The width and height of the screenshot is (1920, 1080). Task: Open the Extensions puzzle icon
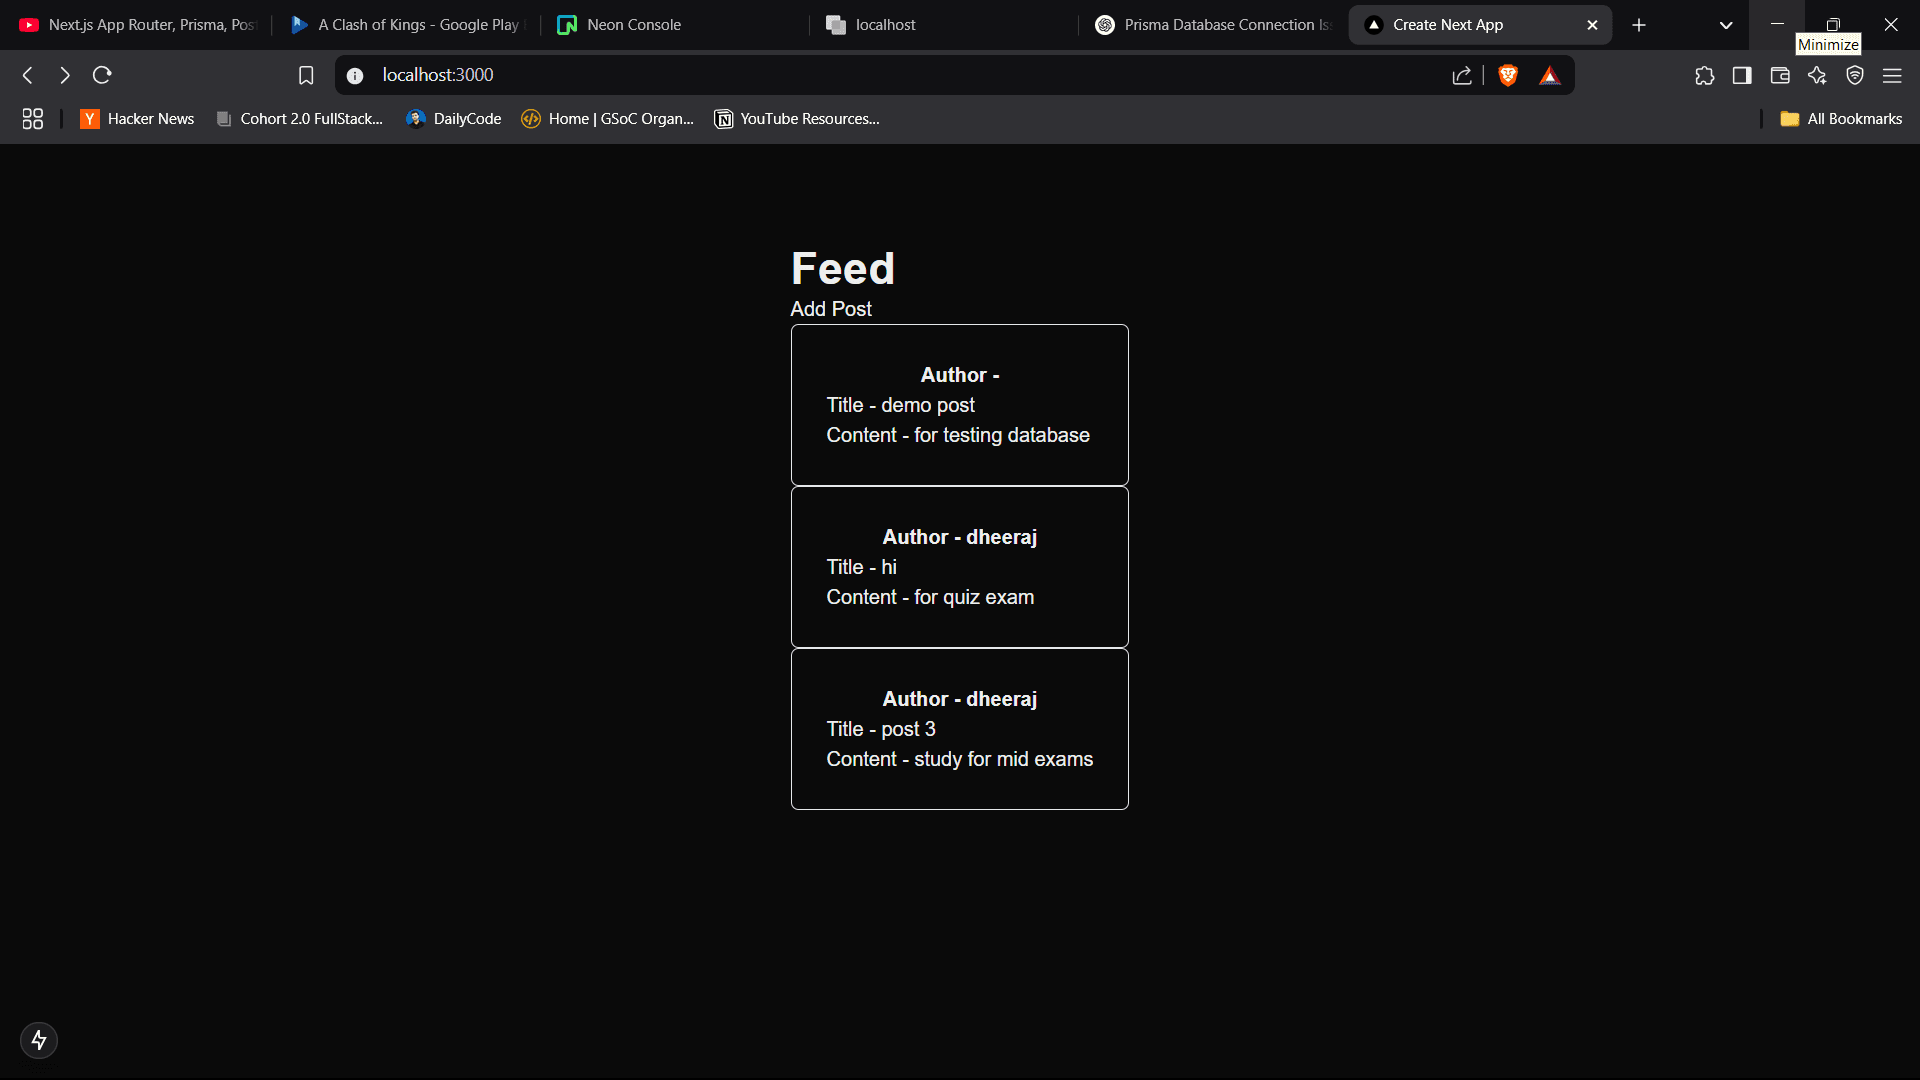point(1705,75)
